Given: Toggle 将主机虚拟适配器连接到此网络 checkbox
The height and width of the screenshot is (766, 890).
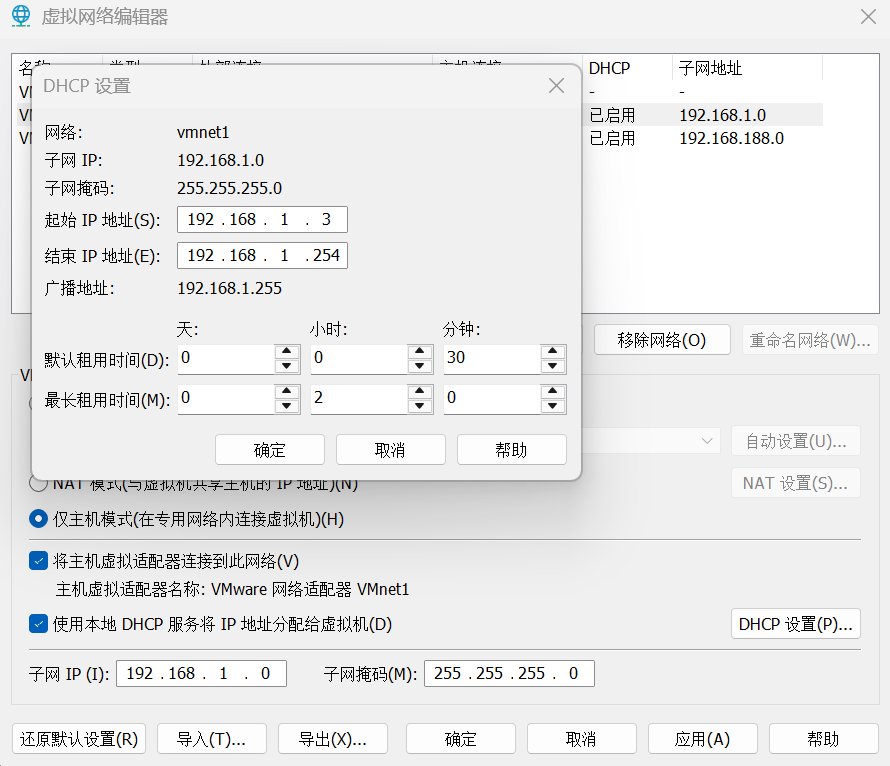Looking at the screenshot, I should pos(39,561).
